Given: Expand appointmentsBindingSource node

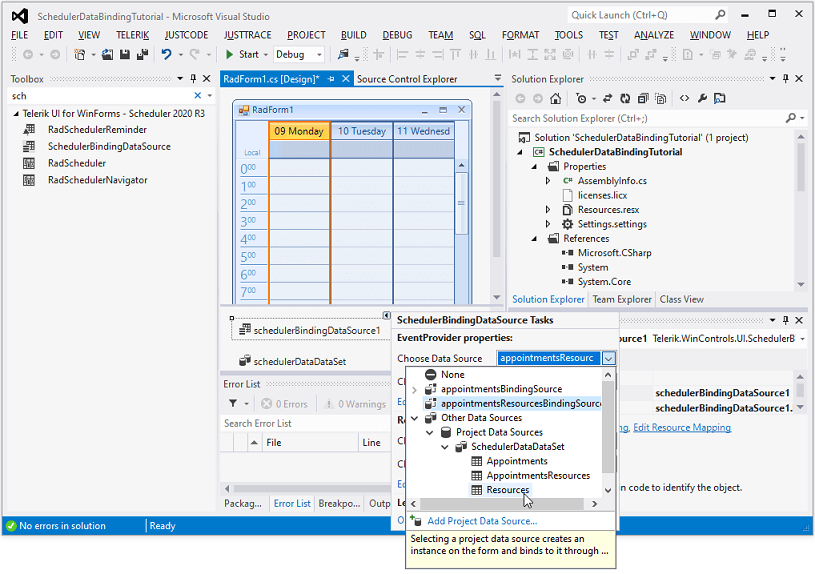Looking at the screenshot, I should [x=414, y=389].
